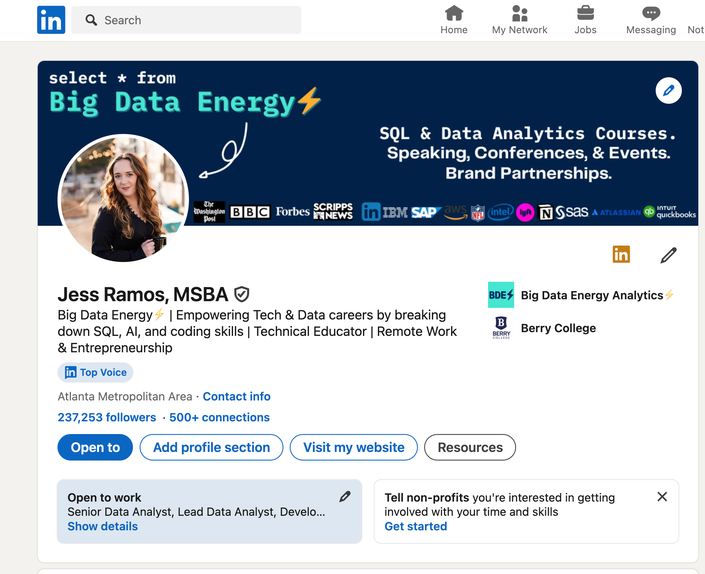The height and width of the screenshot is (574, 705).
Task: Click the Washington Post logo in banner
Action: click(x=210, y=212)
